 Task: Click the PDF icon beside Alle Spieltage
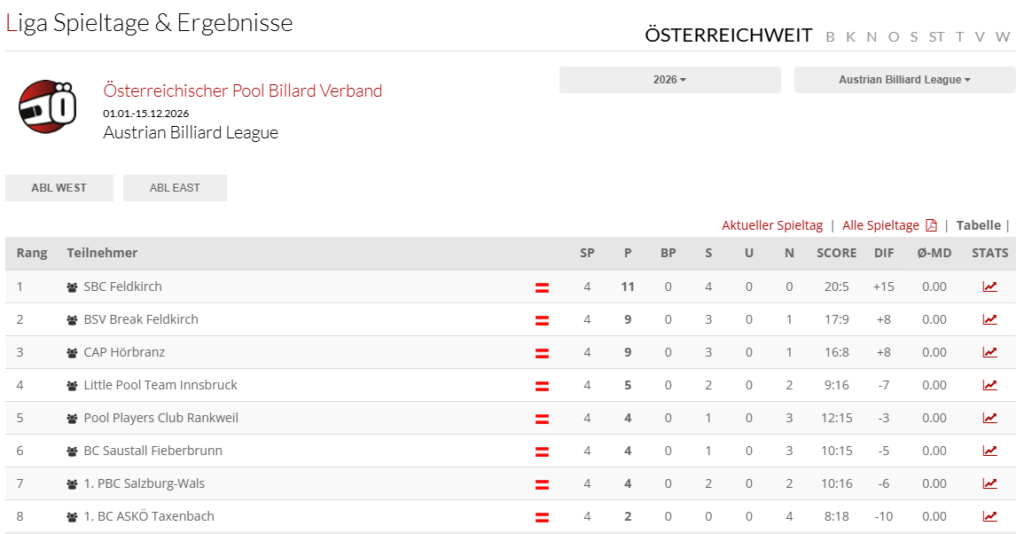(x=931, y=226)
